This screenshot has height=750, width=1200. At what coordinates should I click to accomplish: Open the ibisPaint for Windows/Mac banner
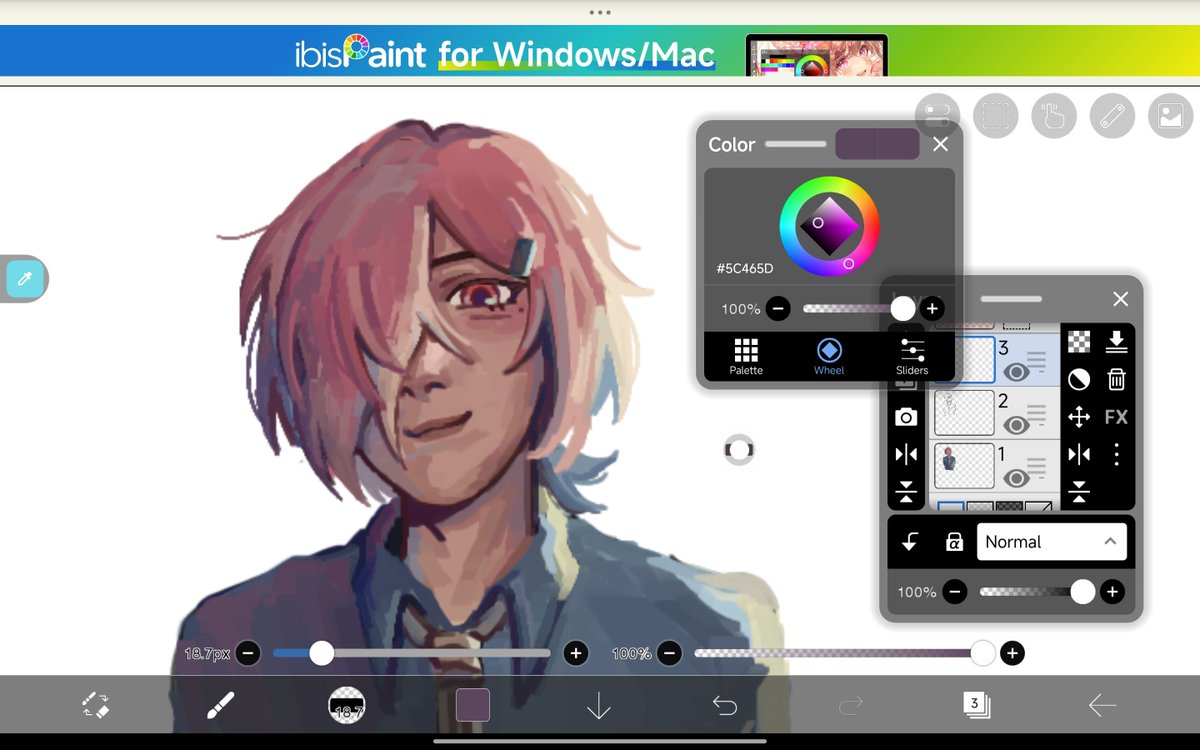coord(600,51)
